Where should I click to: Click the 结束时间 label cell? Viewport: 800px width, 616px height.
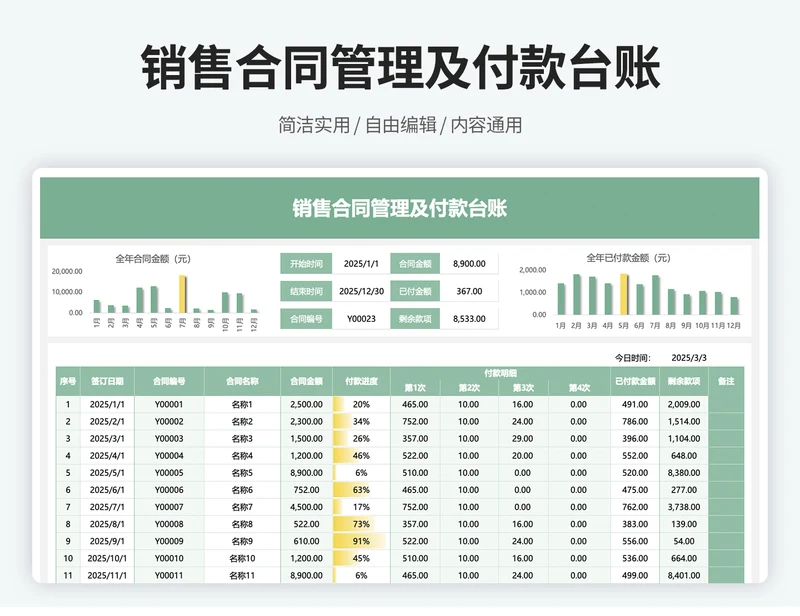coord(306,291)
